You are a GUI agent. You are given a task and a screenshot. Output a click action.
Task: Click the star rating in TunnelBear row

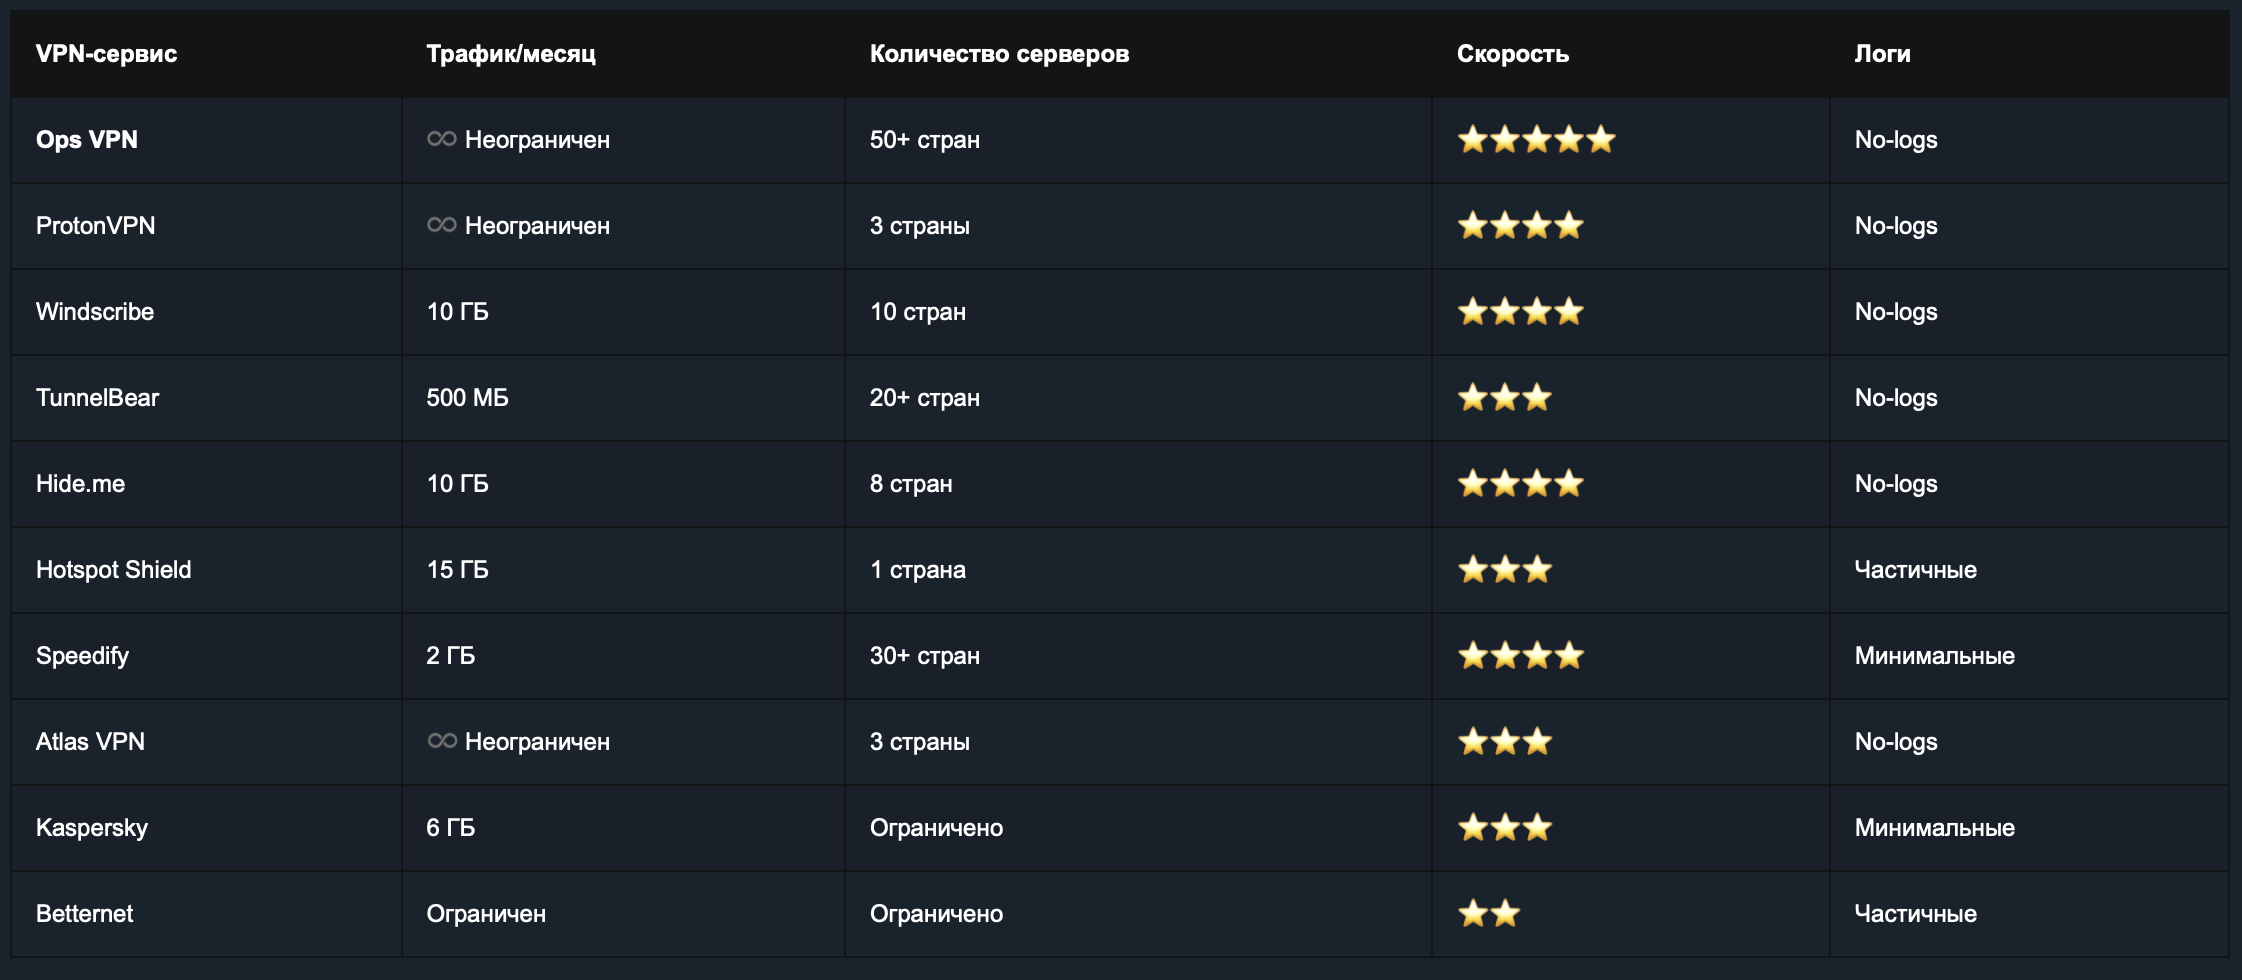[x=1504, y=398]
